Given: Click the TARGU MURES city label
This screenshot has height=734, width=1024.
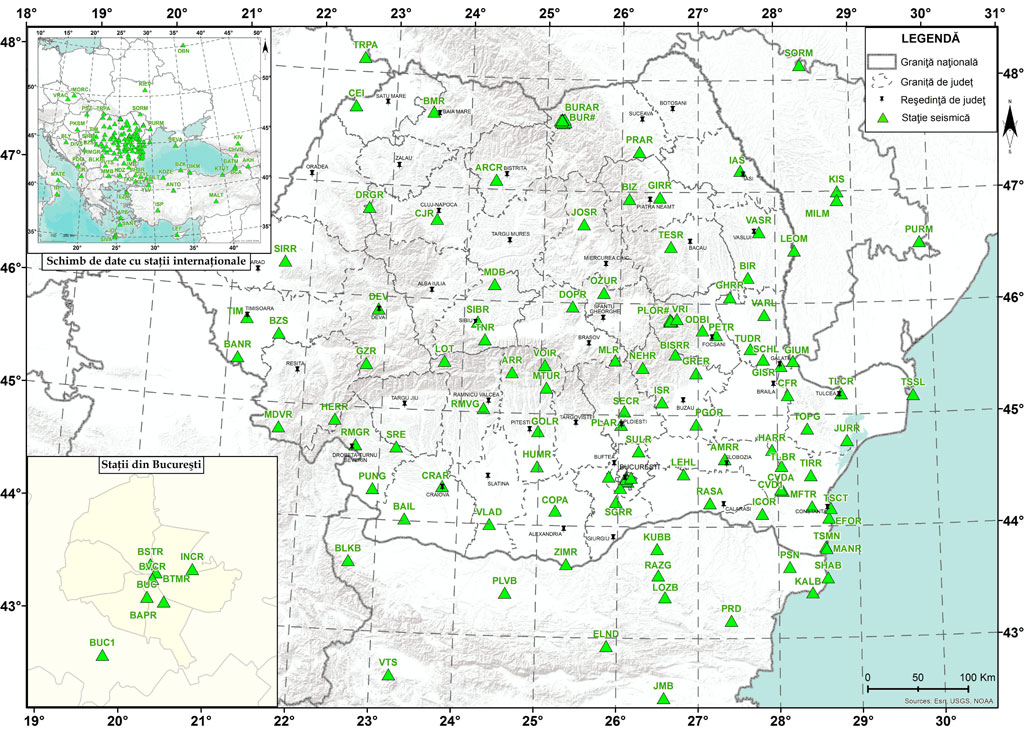Looking at the screenshot, I should (x=511, y=234).
